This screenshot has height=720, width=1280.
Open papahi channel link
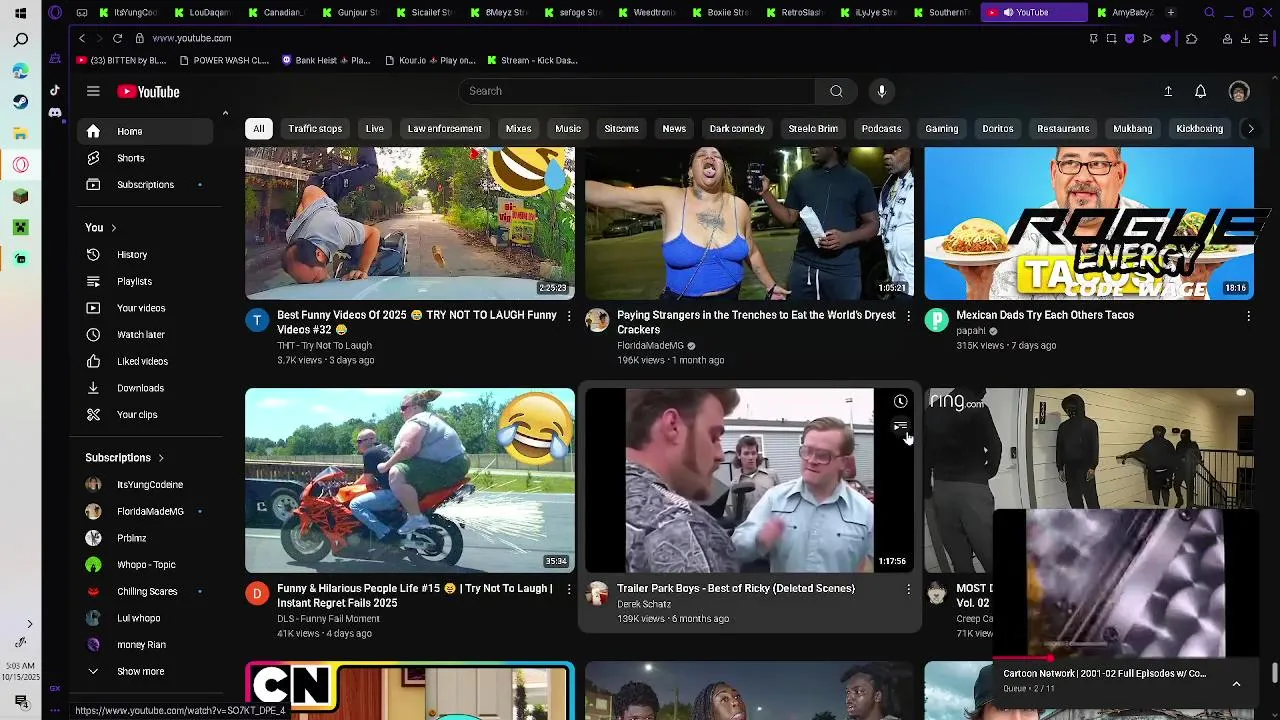tap(971, 331)
